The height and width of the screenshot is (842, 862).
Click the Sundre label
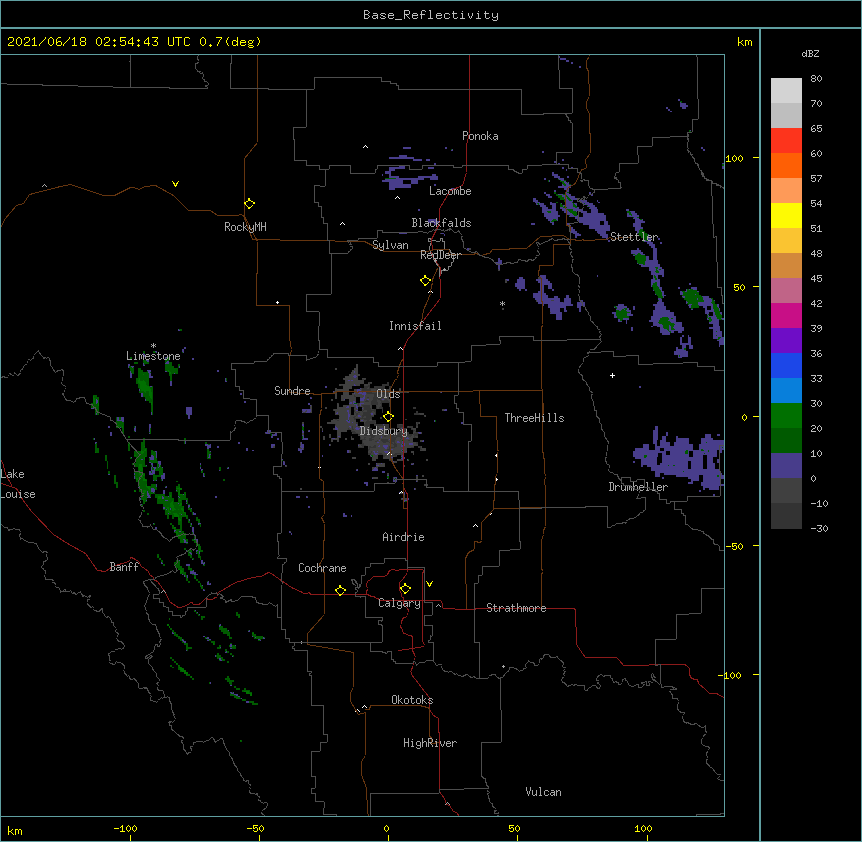tap(292, 391)
